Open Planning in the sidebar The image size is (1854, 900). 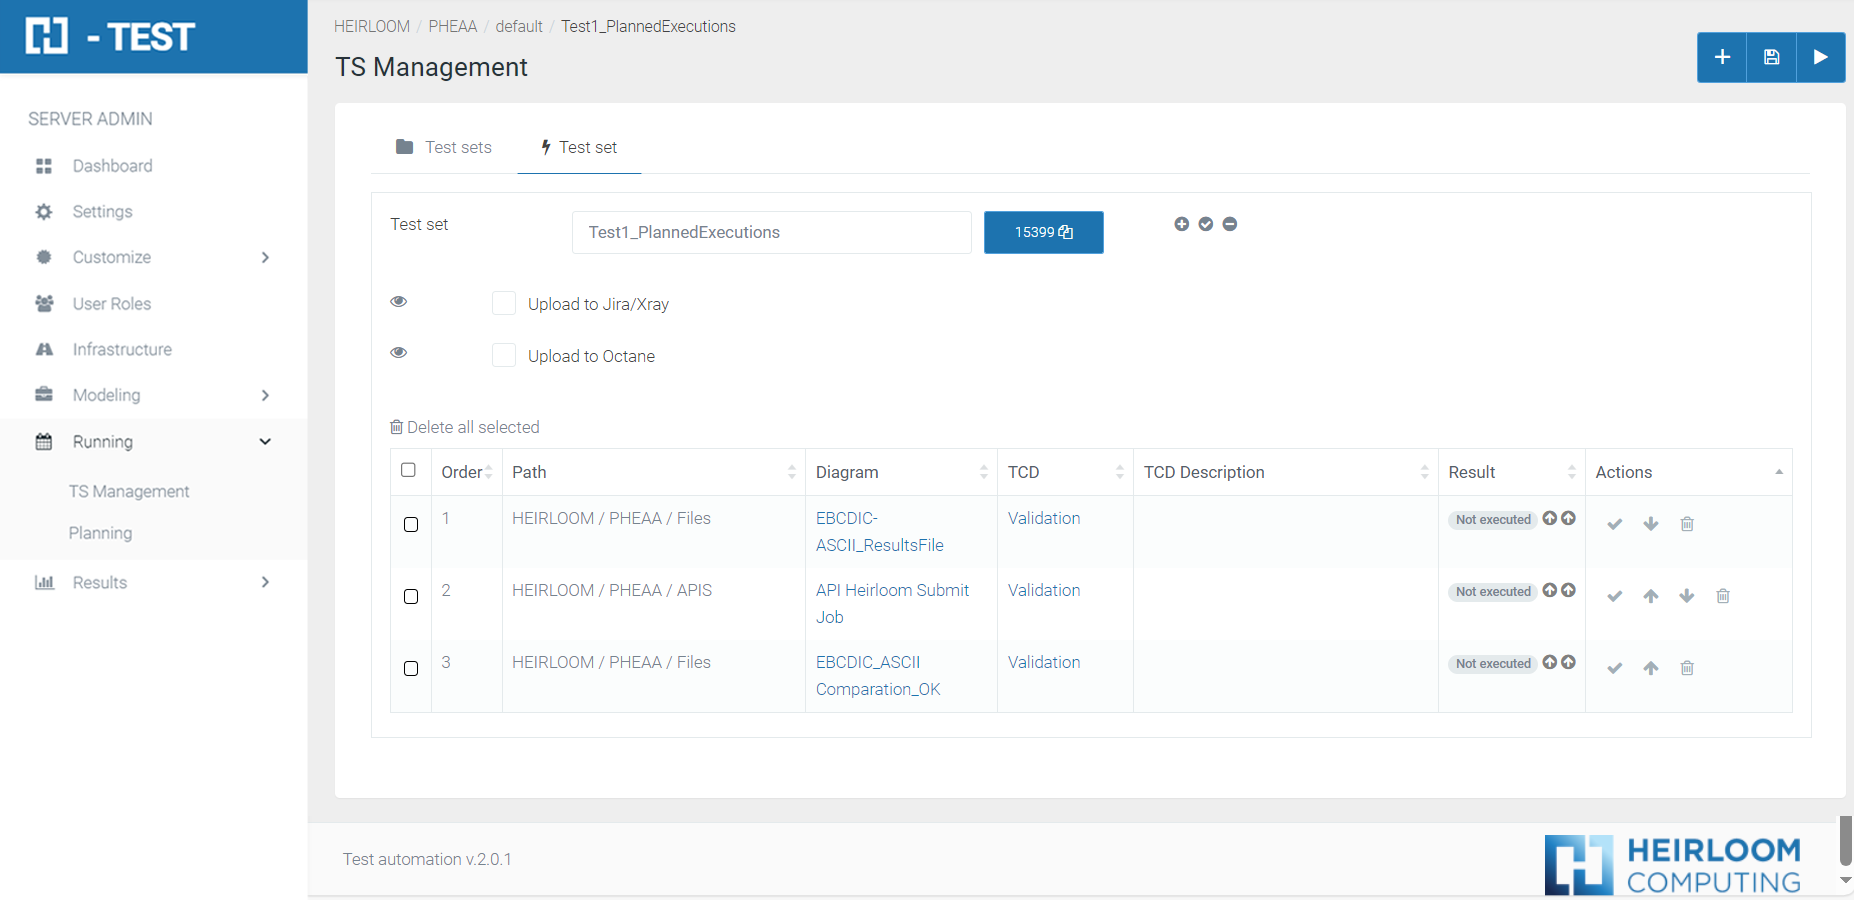(x=100, y=533)
